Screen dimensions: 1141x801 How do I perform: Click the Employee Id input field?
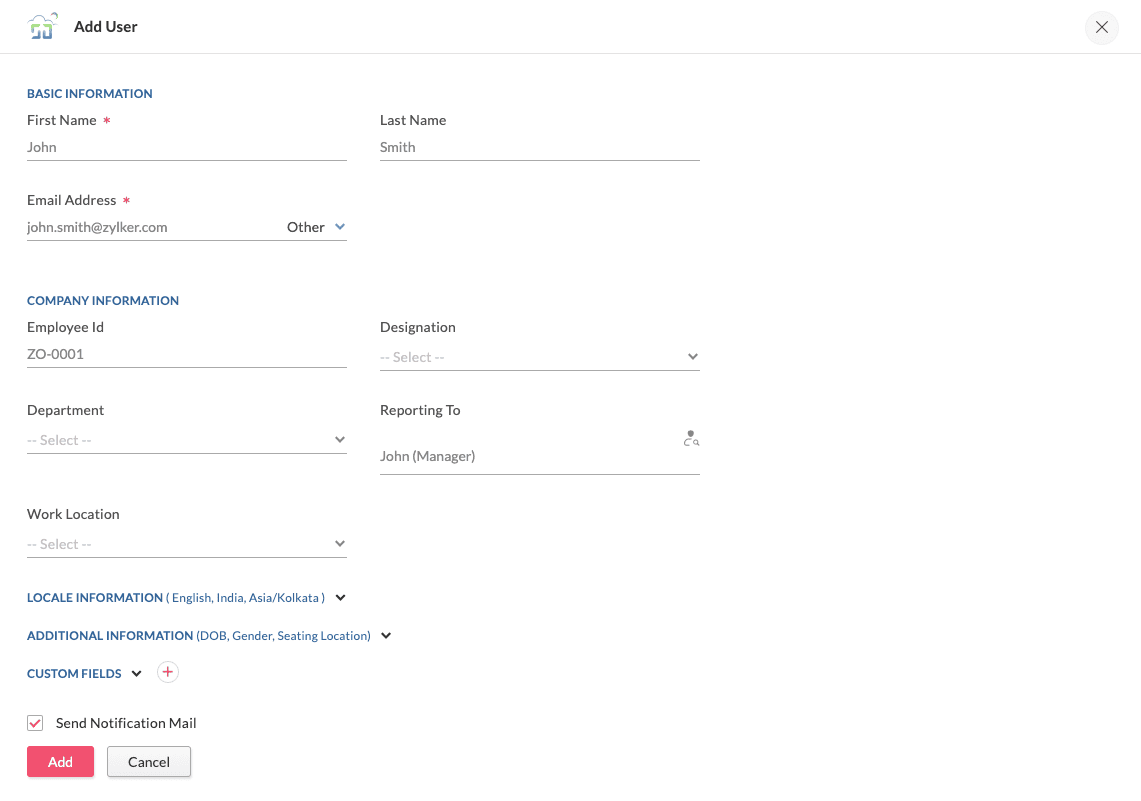pos(186,354)
